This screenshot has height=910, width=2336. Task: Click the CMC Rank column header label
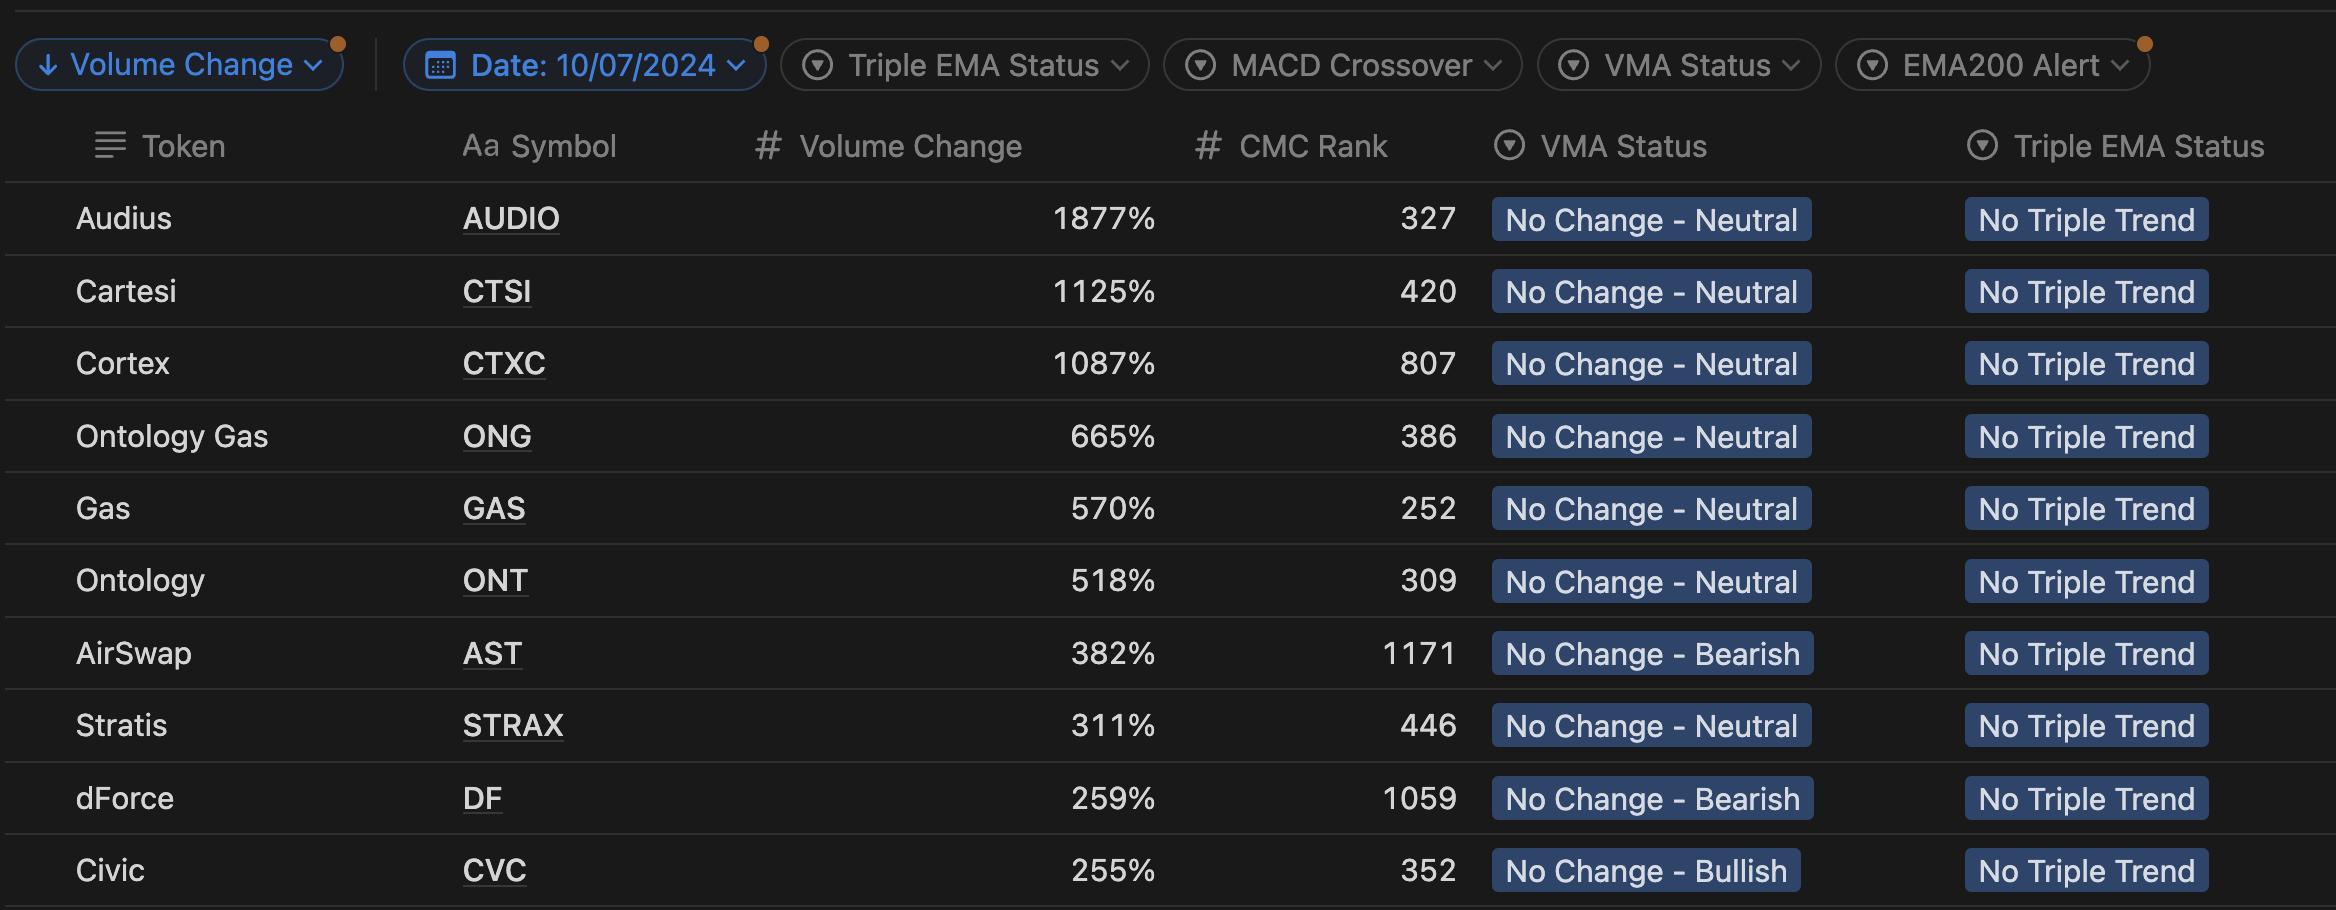[1312, 146]
